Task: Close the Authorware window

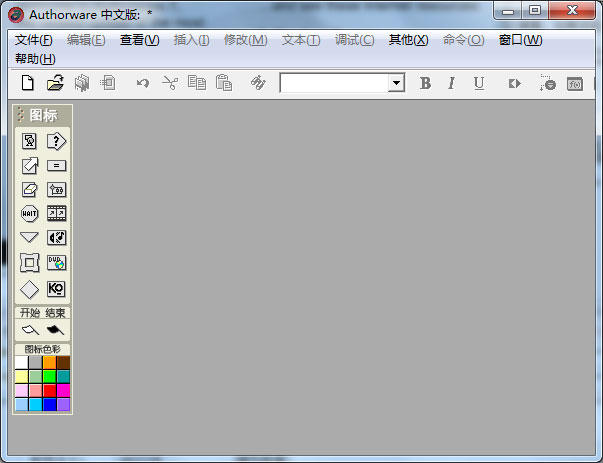Action: pos(572,10)
